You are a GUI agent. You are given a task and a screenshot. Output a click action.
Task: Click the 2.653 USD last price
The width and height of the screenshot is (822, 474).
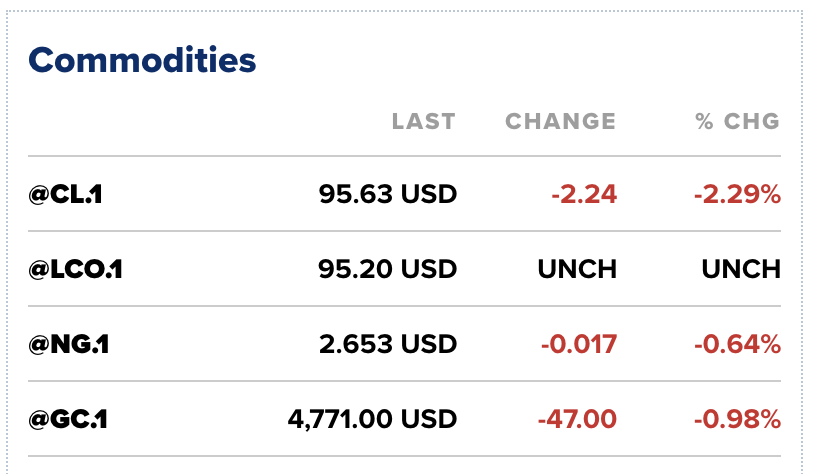388,344
